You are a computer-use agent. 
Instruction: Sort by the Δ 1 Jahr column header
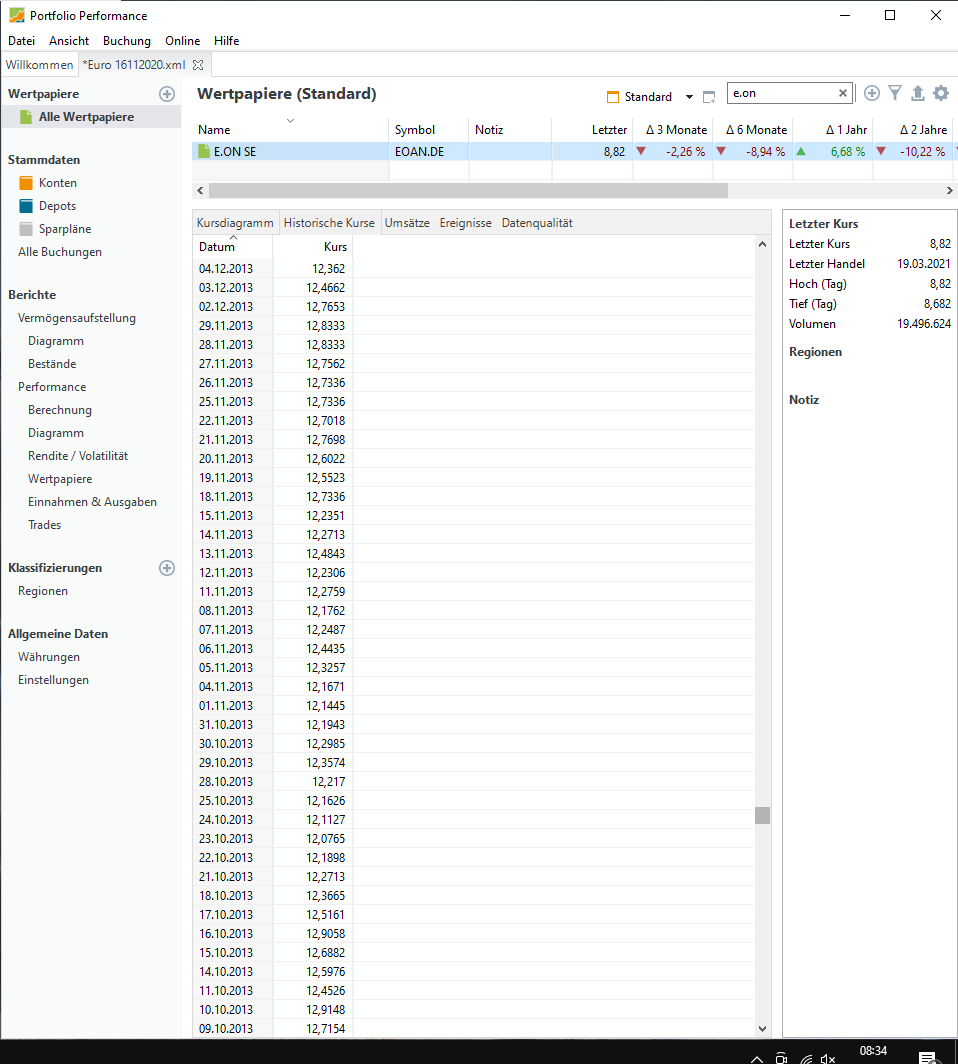pyautogui.click(x=833, y=130)
